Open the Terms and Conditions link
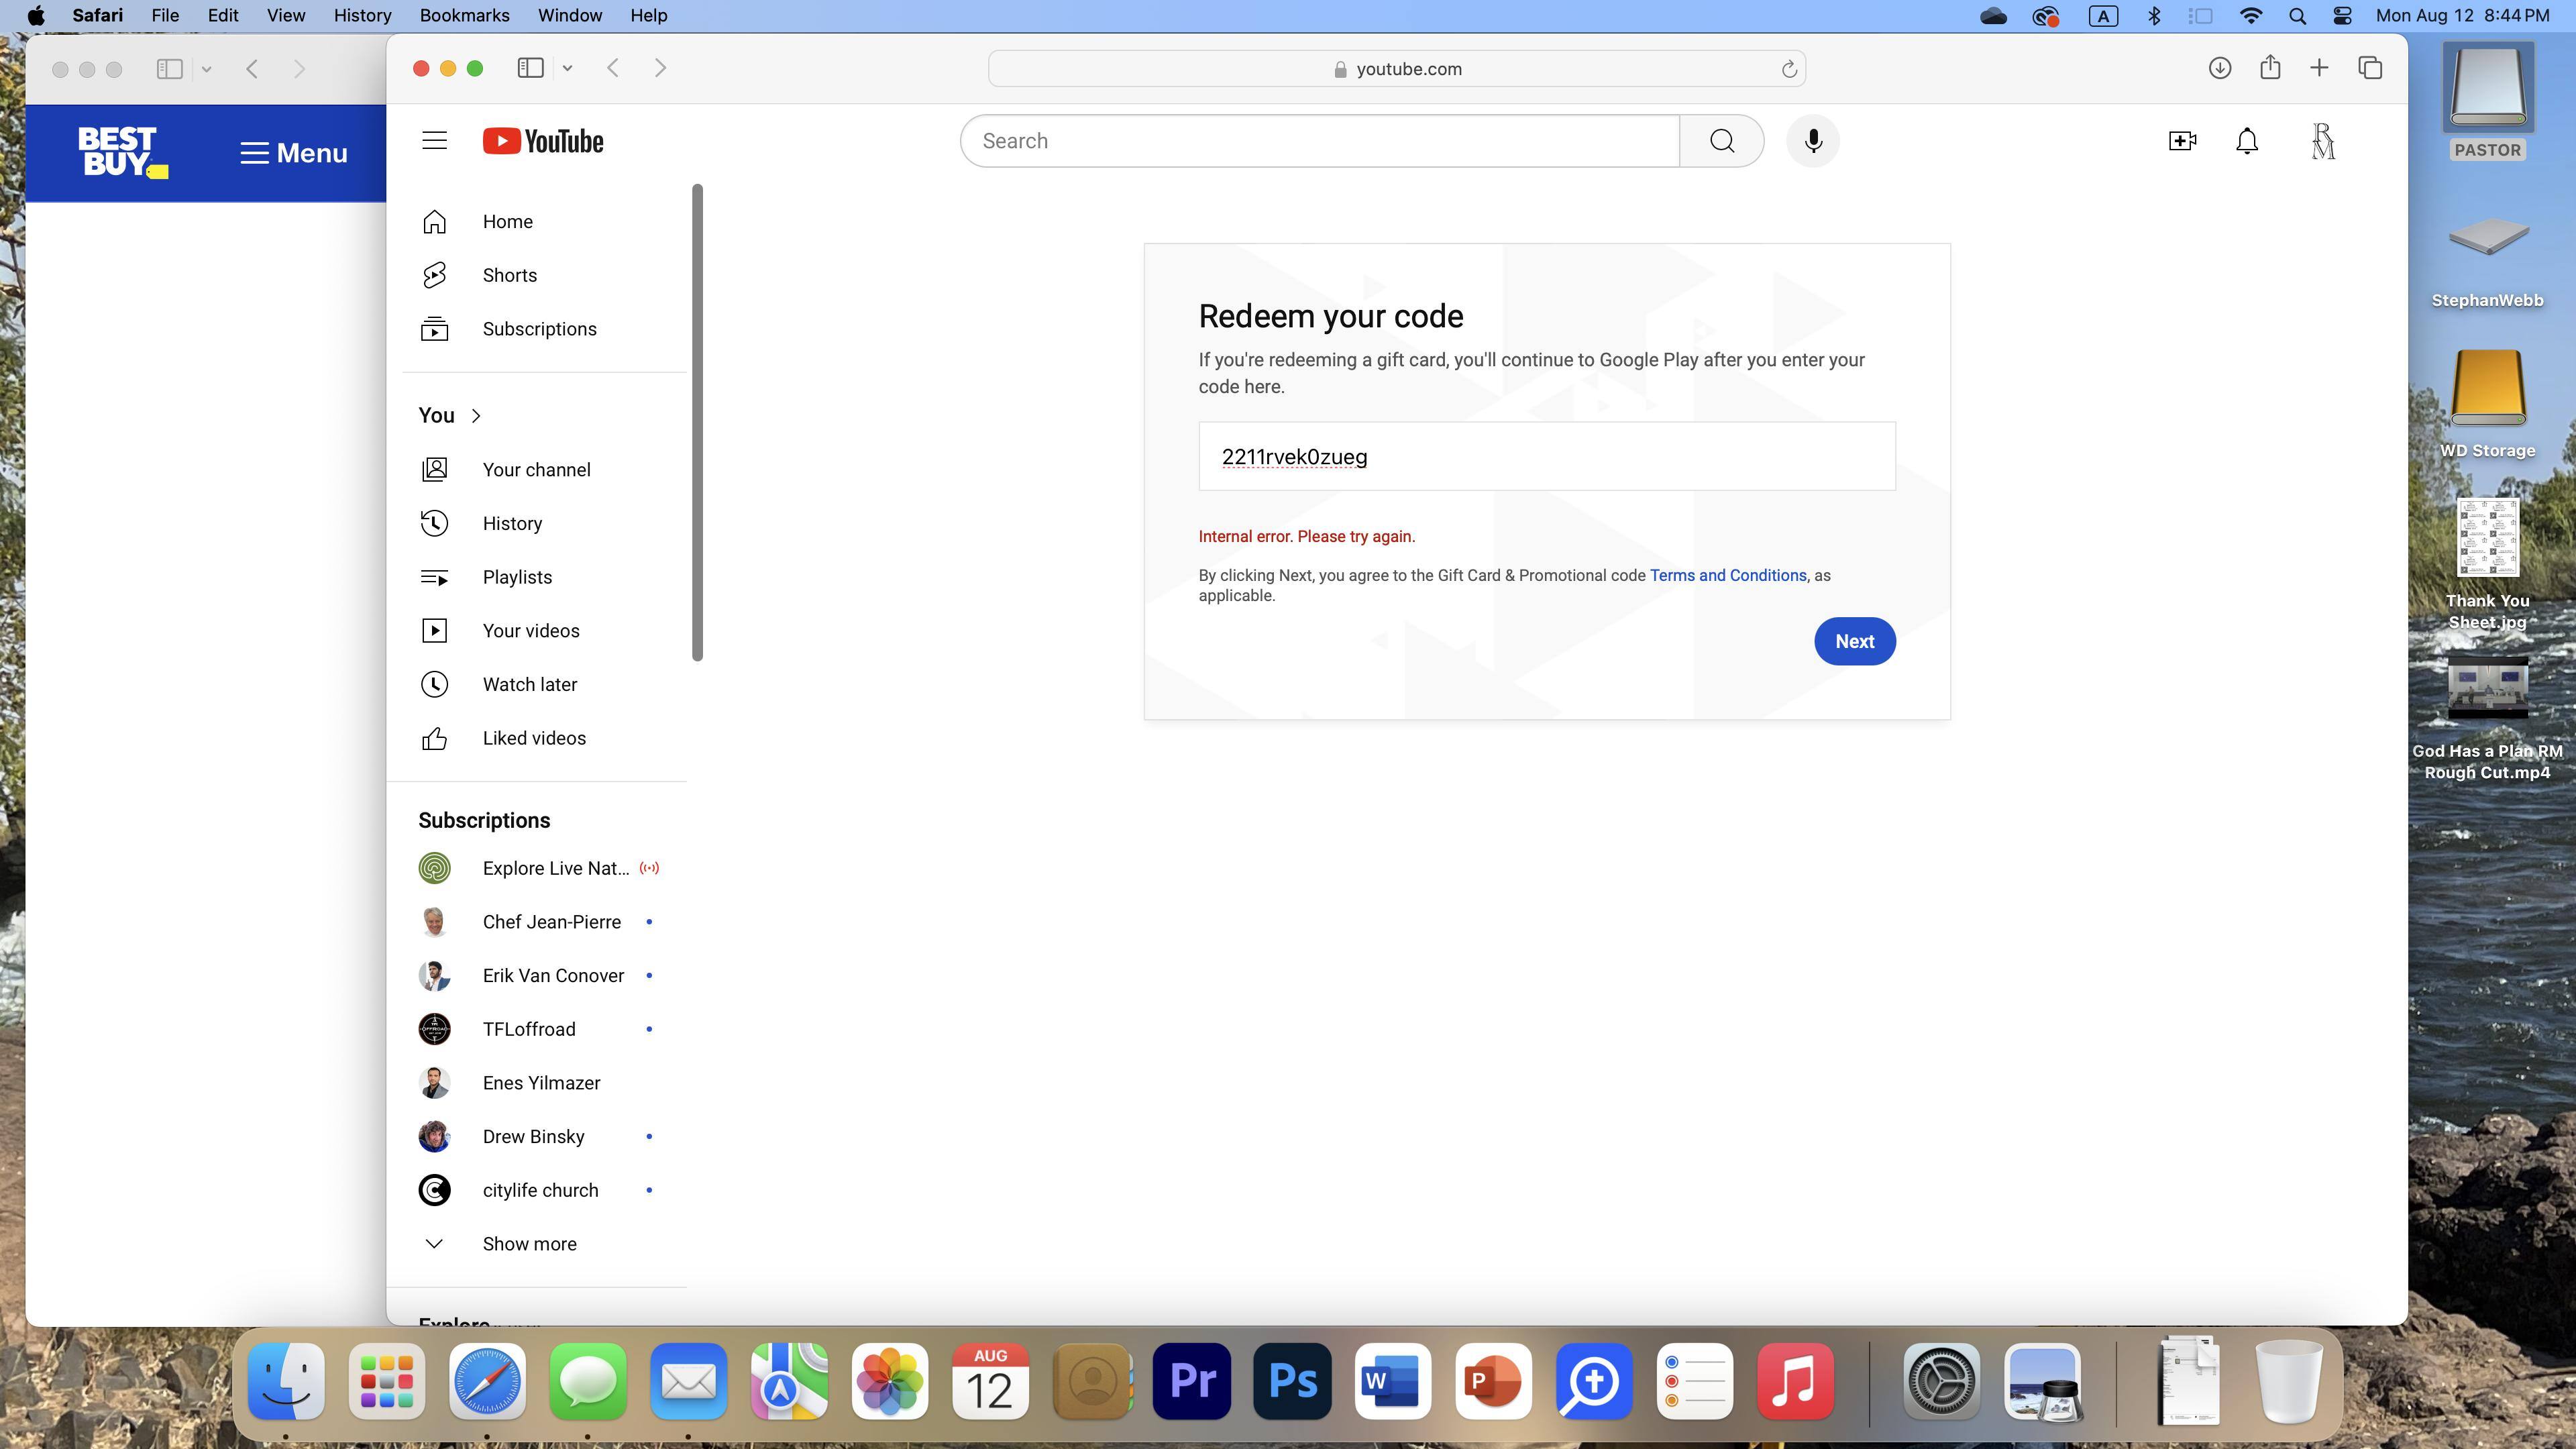2576x1449 pixels. click(1727, 575)
